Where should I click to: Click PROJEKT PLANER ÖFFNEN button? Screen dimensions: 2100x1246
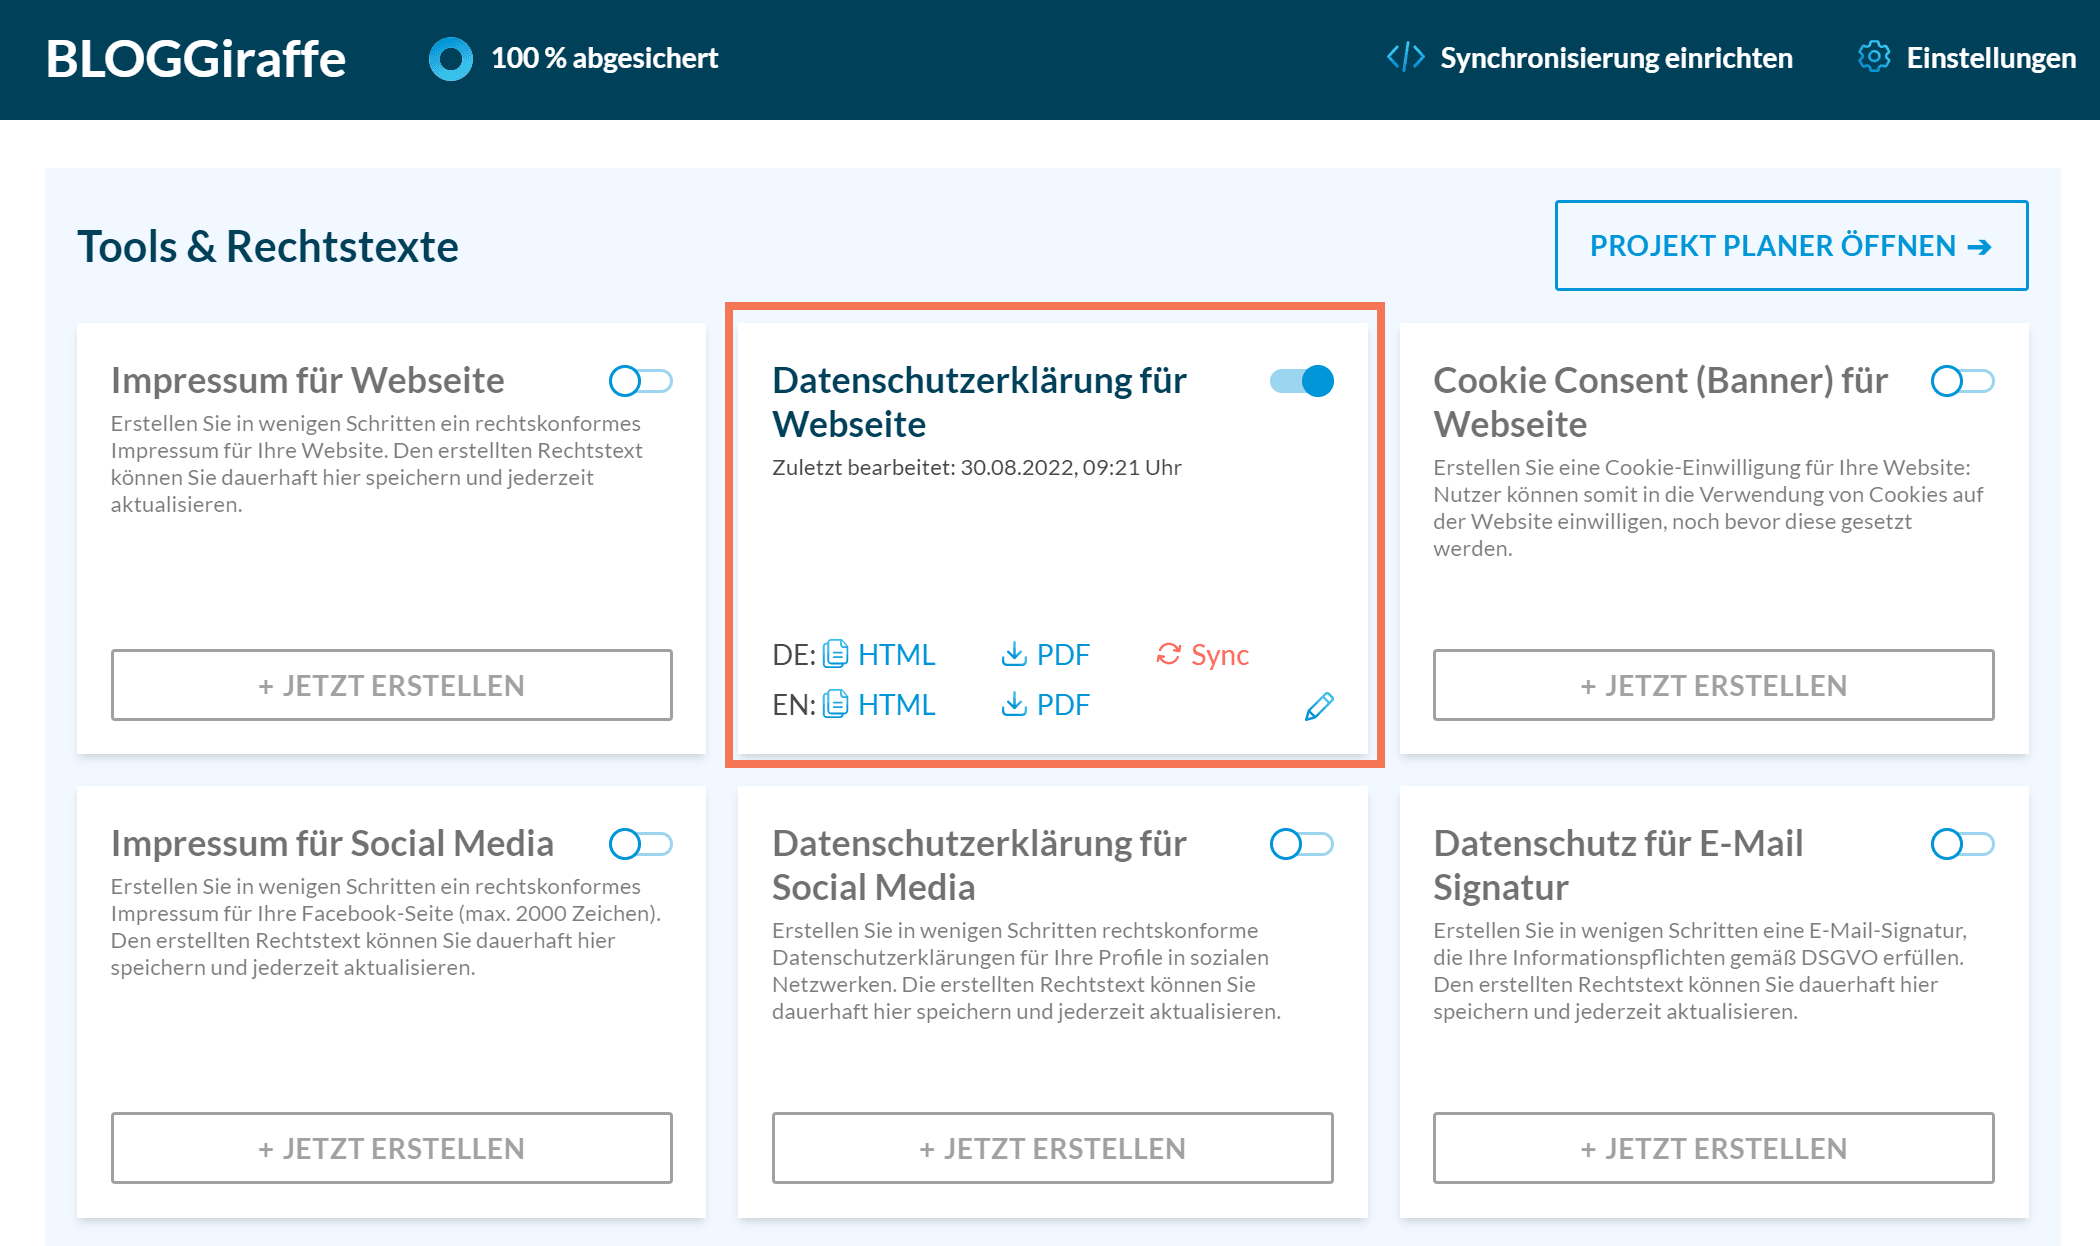(x=1790, y=246)
